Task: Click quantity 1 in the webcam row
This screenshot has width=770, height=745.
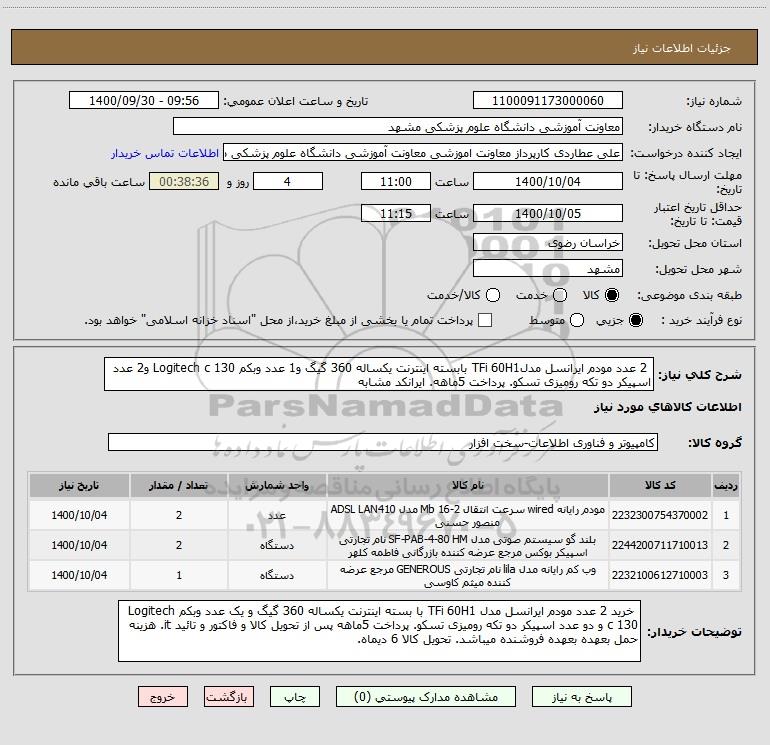Action: (x=179, y=575)
